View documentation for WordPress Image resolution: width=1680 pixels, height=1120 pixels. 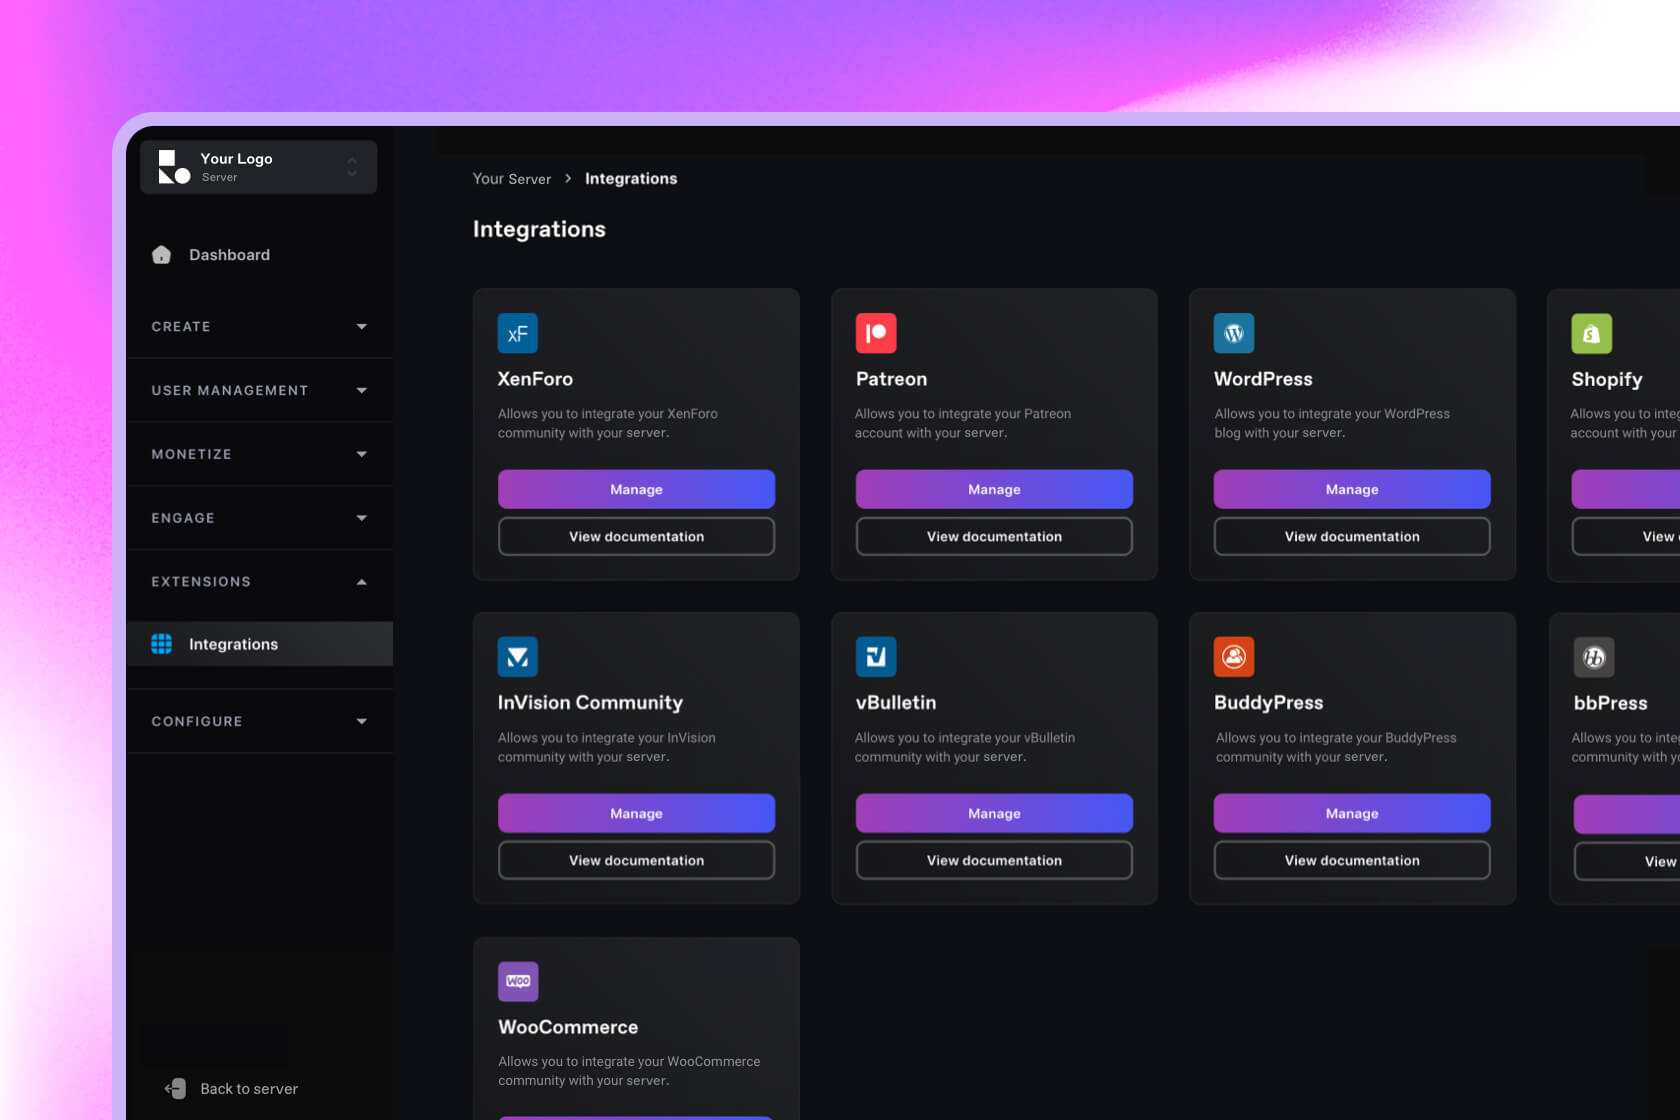[1352, 536]
